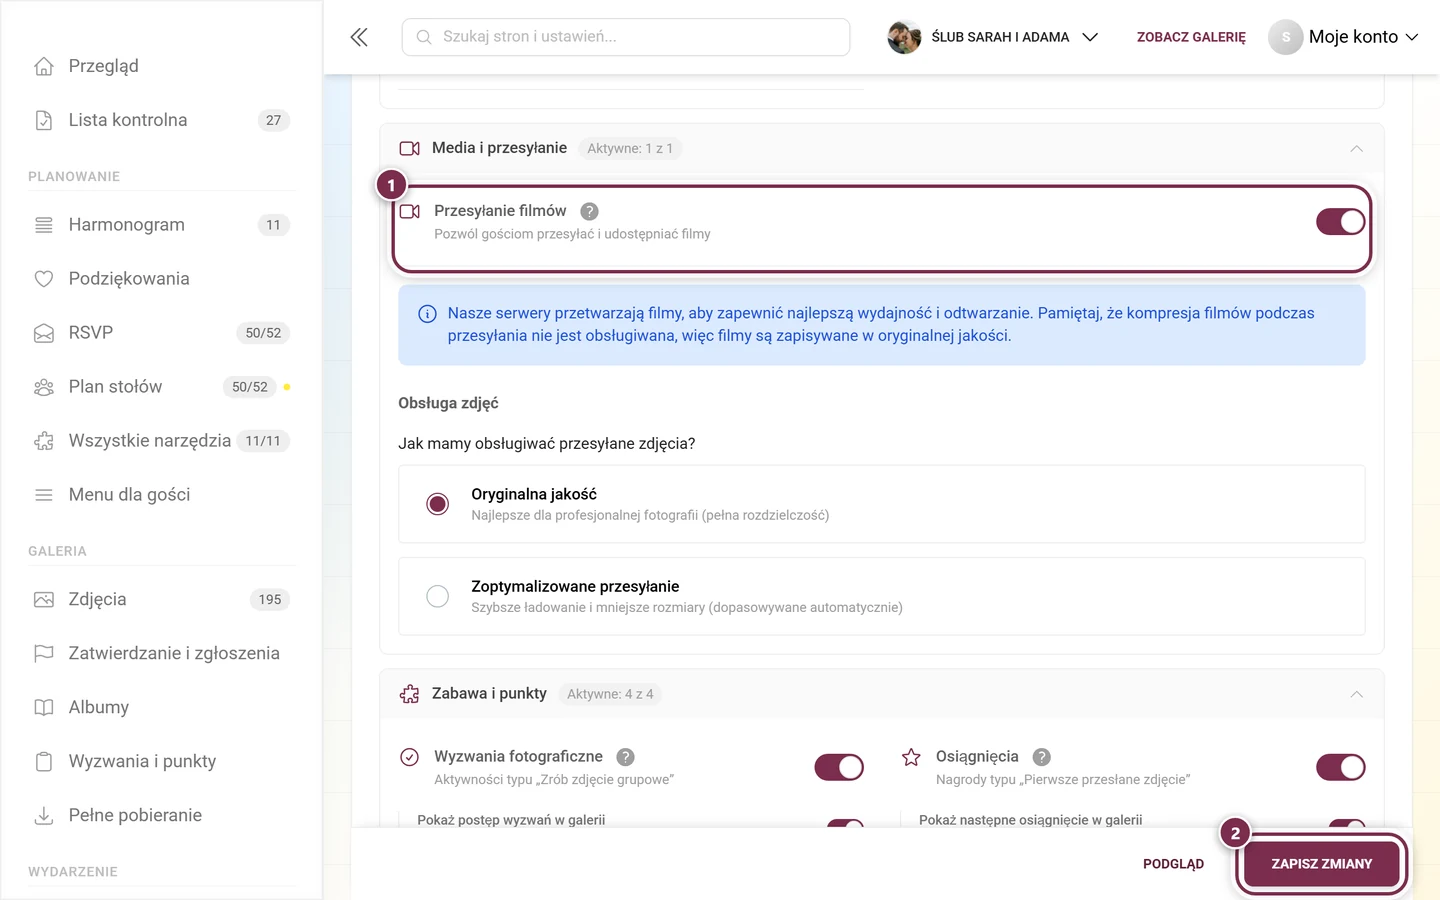This screenshot has height=900, width=1440.
Task: Click the Lista kontrolna document icon
Action: [44, 120]
